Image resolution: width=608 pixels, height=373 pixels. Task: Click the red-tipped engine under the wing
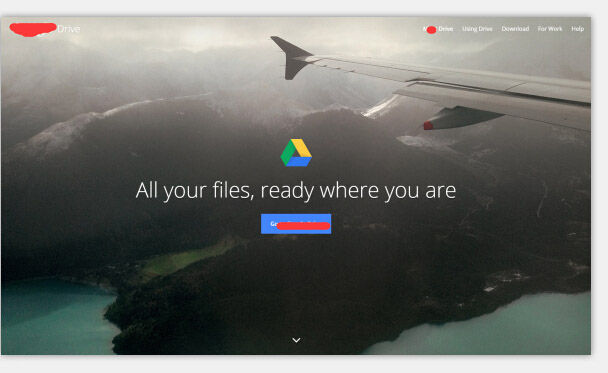point(458,119)
